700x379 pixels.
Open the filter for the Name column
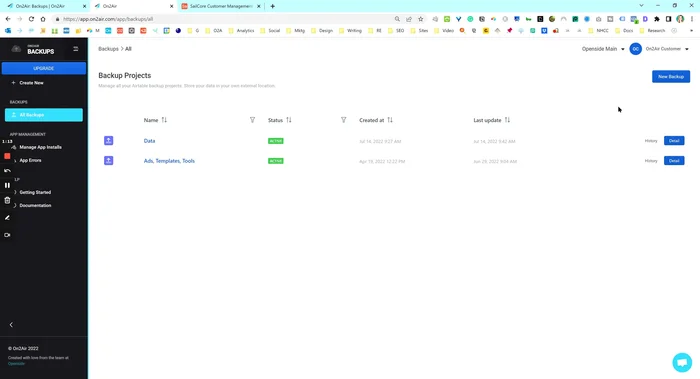[x=252, y=120]
